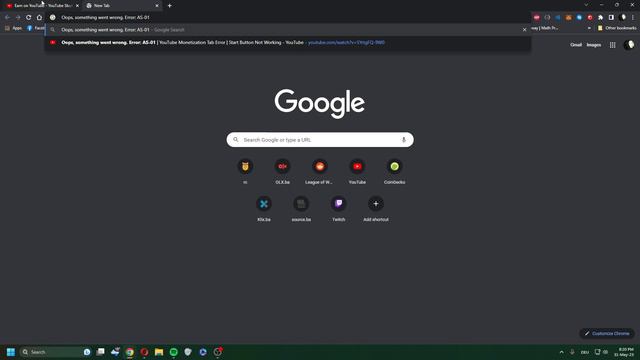Open the dark square shortcut beside Klix.ba
Image resolution: width=640 pixels, height=360 pixels.
pos(301,208)
